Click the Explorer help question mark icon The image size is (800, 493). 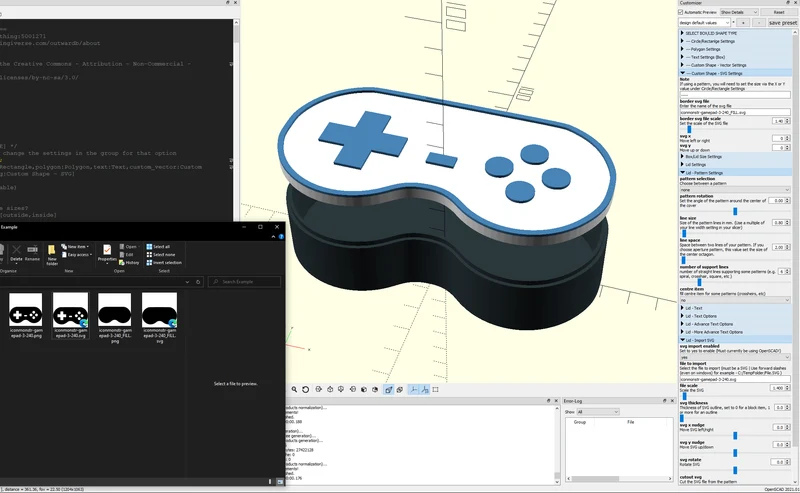[x=281, y=237]
